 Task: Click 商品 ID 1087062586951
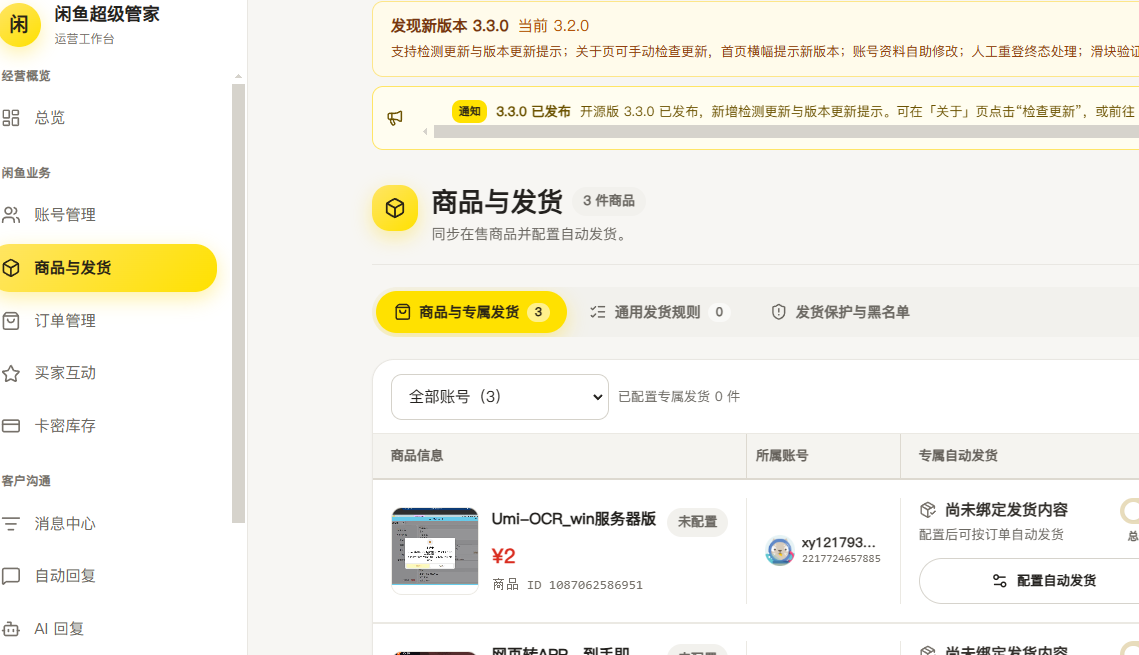point(567,585)
